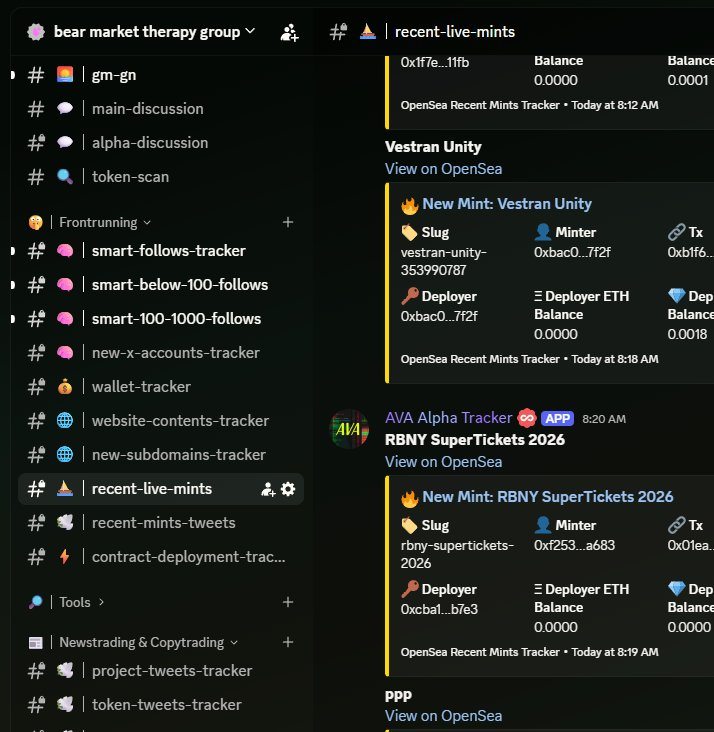714x732 pixels.
Task: Open the gm-gn channel
Action: pyautogui.click(x=161, y=75)
